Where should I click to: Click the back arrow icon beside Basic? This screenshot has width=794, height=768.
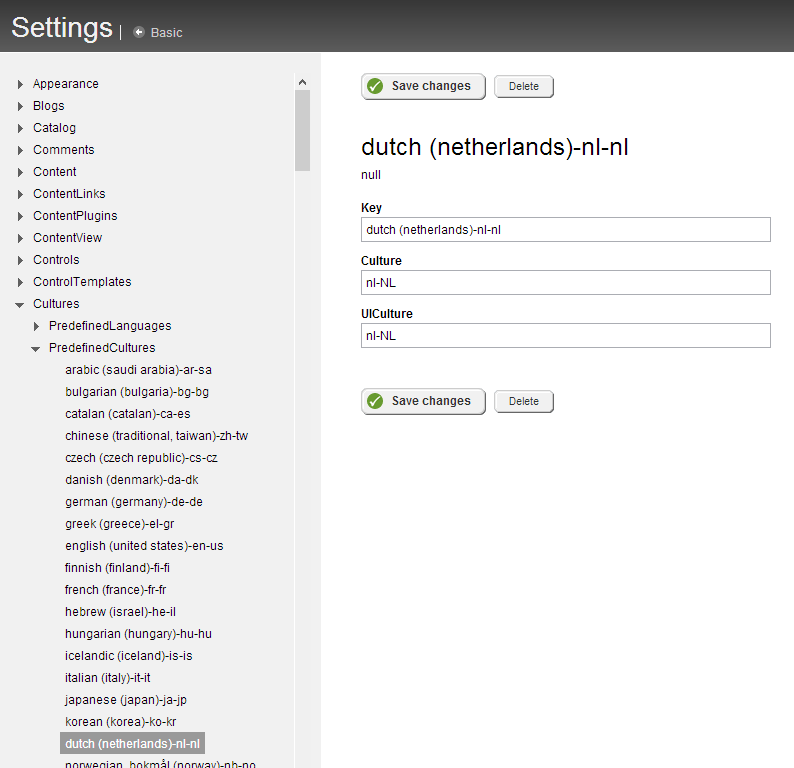click(139, 32)
